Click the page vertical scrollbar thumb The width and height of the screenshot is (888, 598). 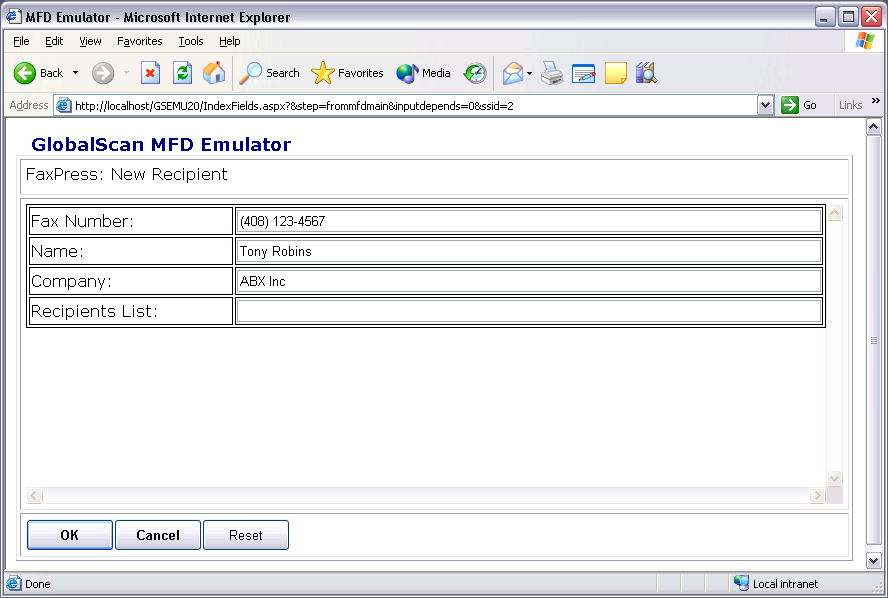coord(874,340)
